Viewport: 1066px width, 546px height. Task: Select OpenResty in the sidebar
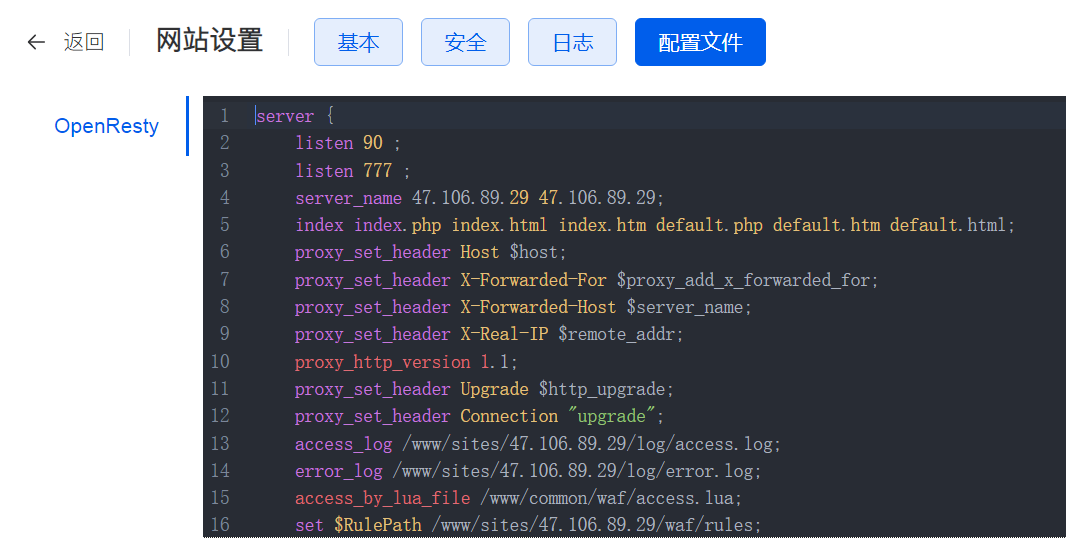pos(107,126)
